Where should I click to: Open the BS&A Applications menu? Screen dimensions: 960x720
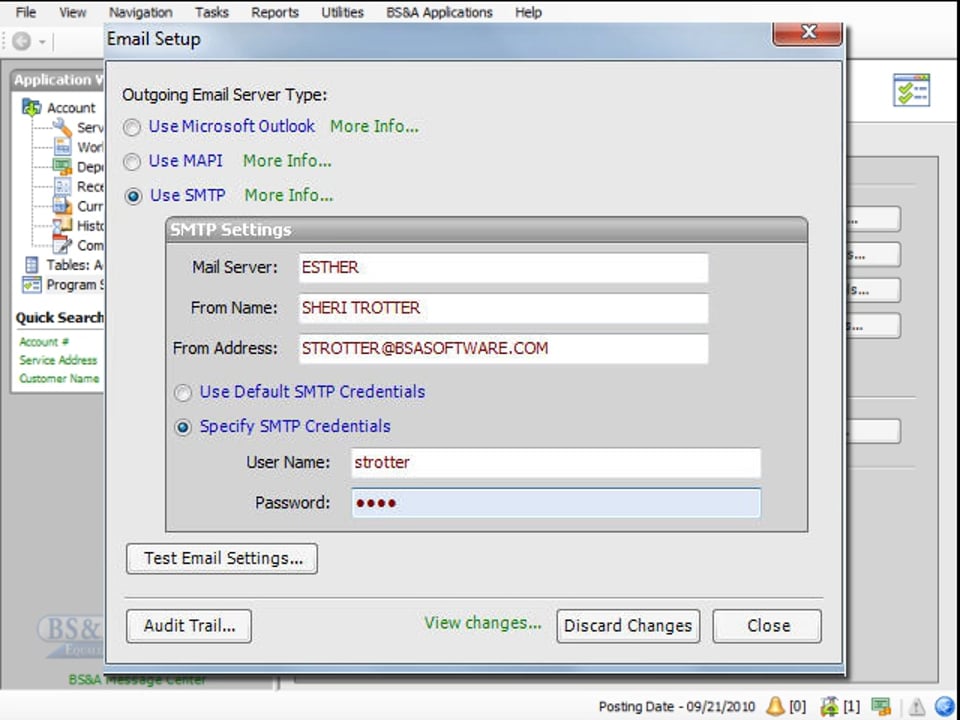[439, 12]
